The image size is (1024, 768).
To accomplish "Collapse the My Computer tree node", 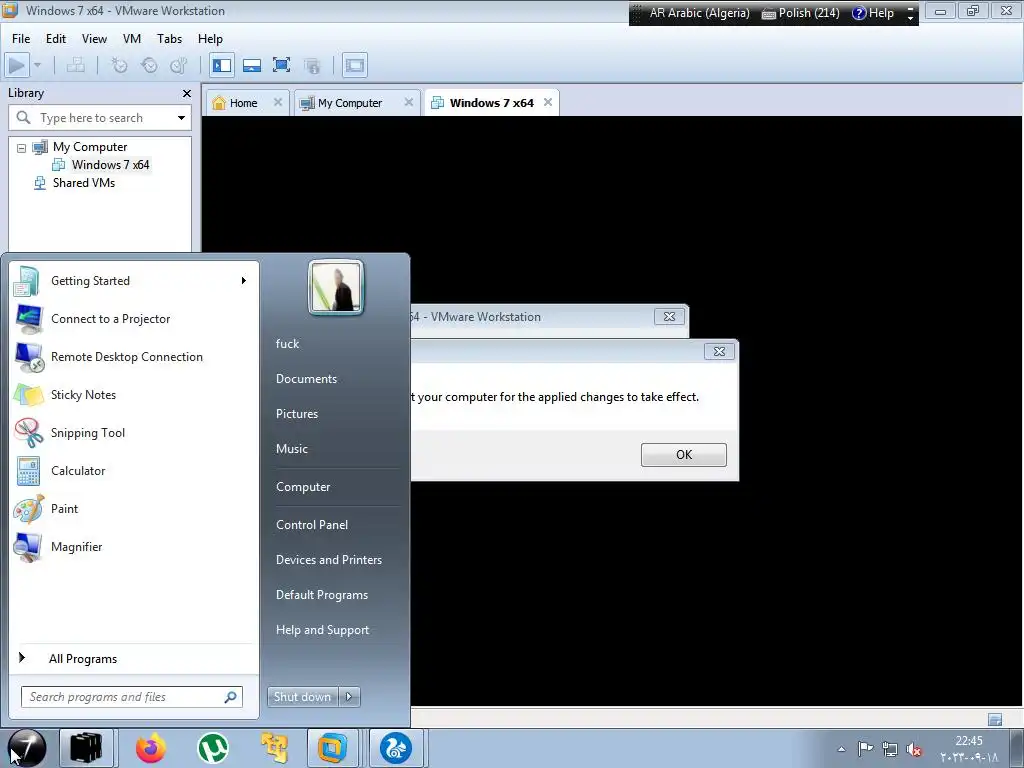I will tap(22, 148).
